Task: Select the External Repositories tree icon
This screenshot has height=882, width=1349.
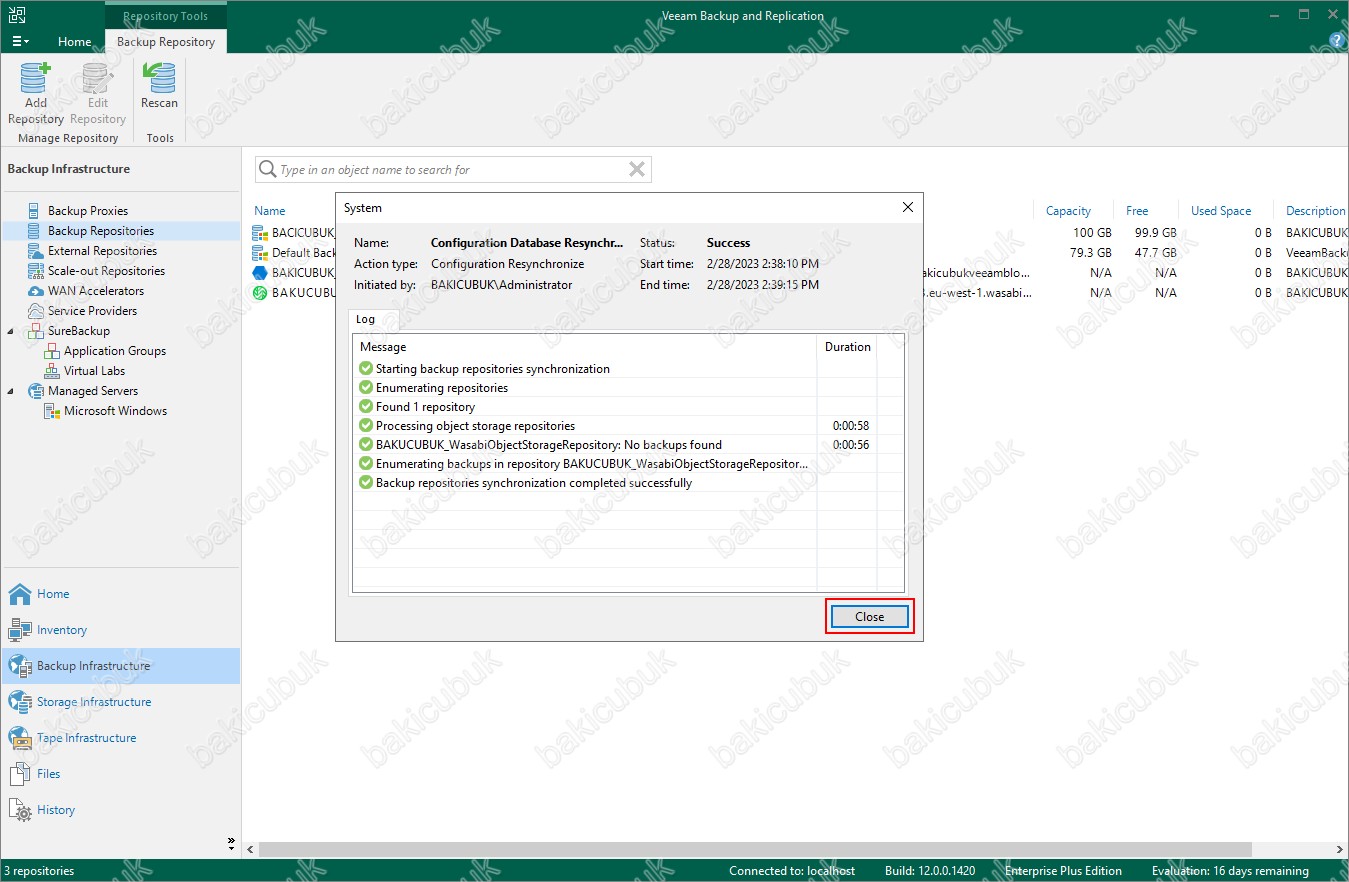Action: [x=36, y=251]
